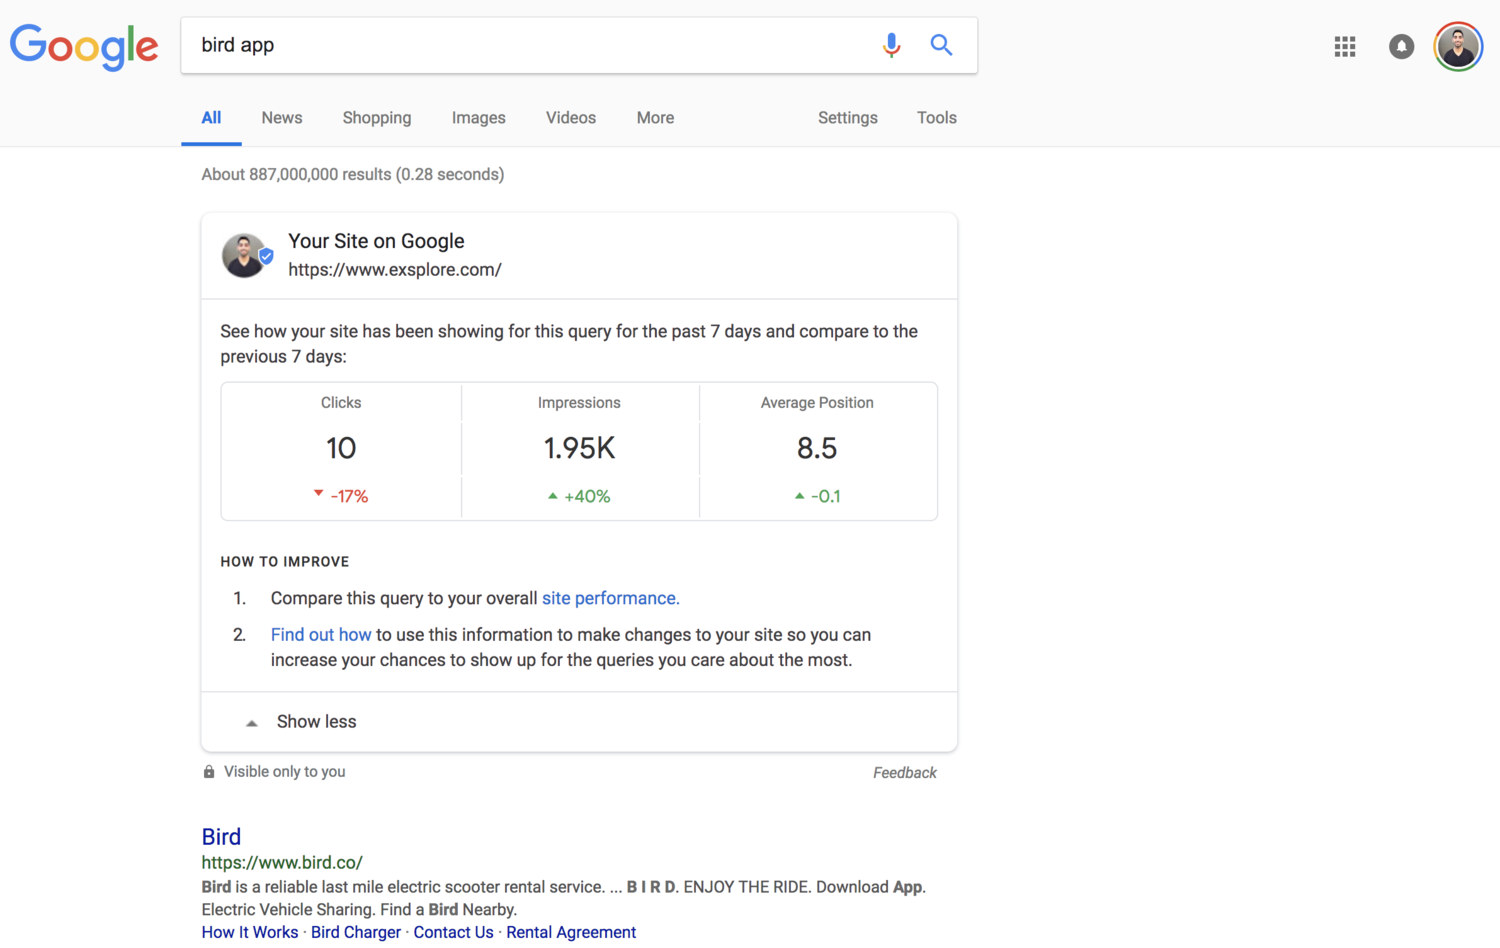The height and width of the screenshot is (948, 1500).
Task: Click the https://www.bird.co/ URL
Action: tap(282, 862)
